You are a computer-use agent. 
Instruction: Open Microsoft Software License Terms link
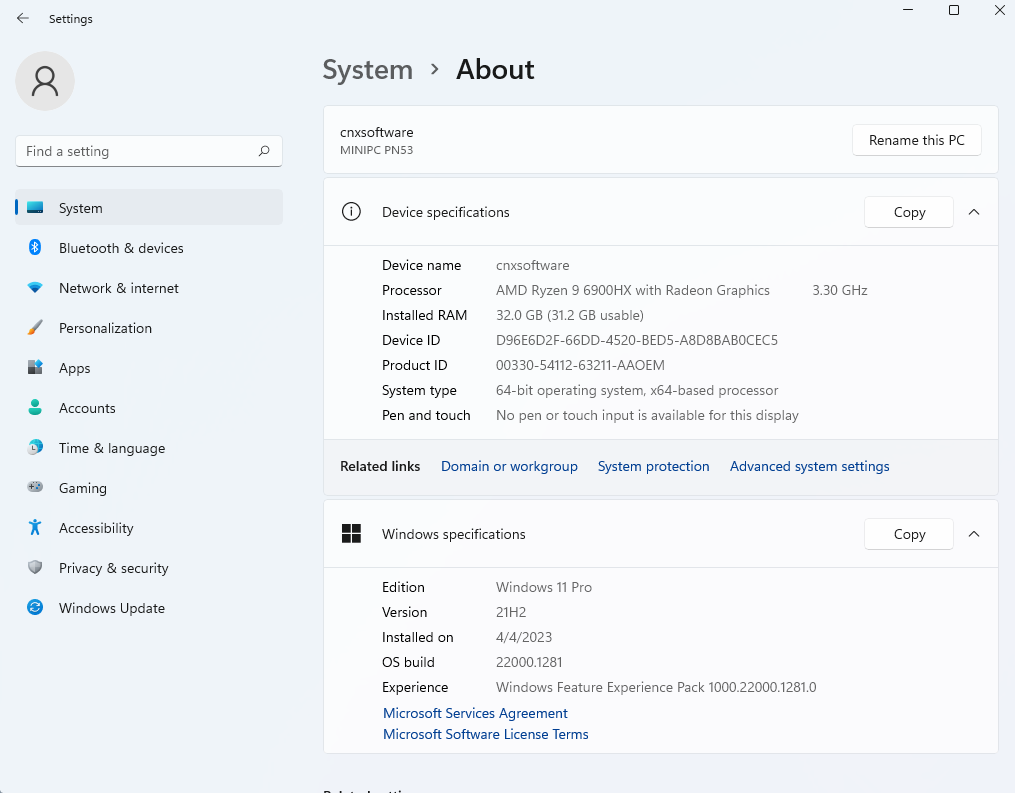pos(485,734)
